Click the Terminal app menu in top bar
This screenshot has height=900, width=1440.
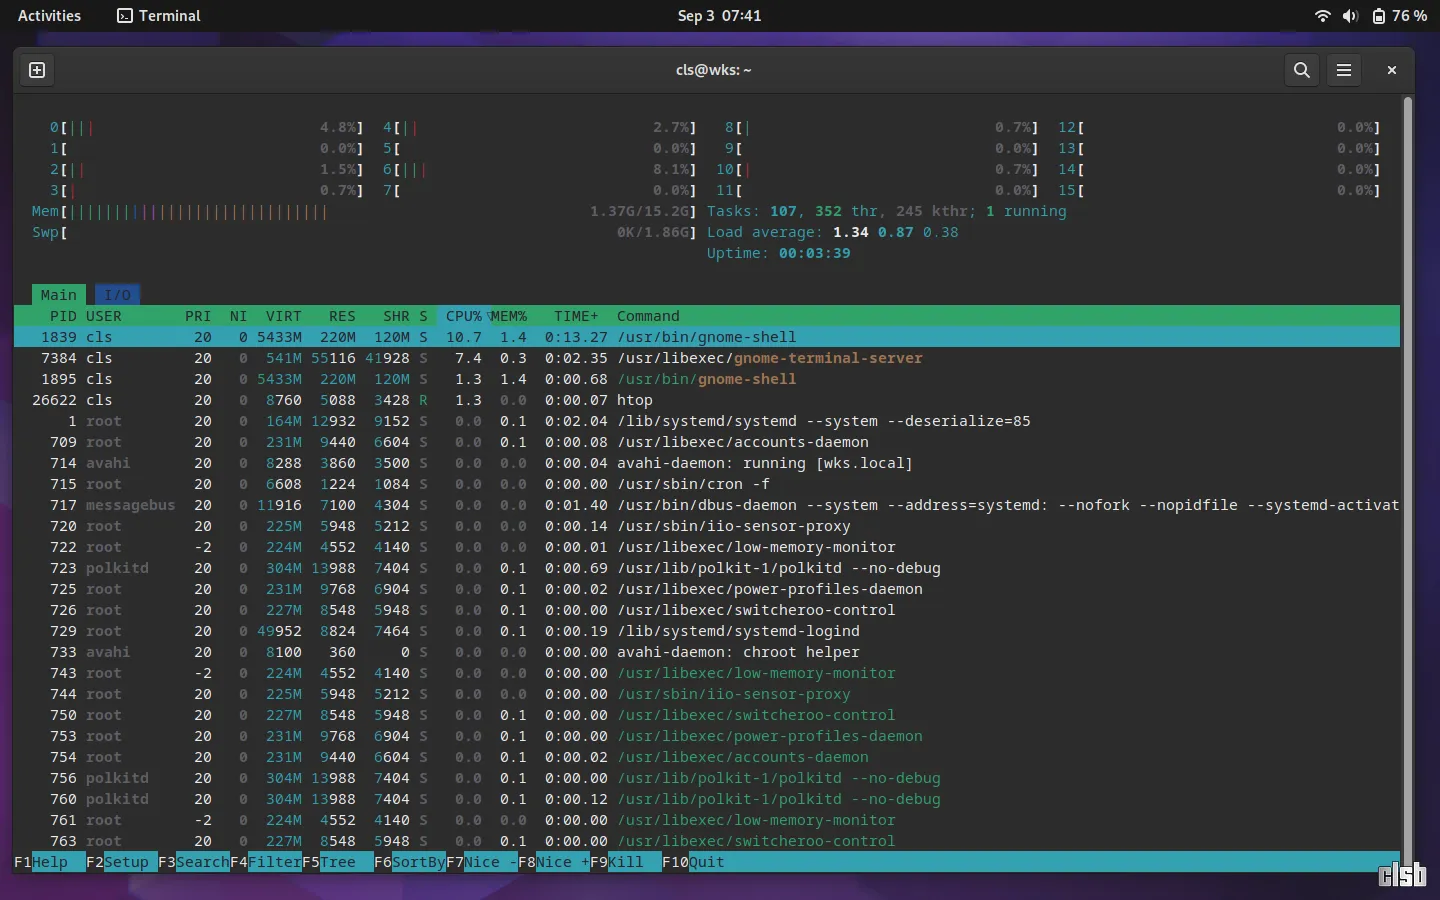click(159, 16)
